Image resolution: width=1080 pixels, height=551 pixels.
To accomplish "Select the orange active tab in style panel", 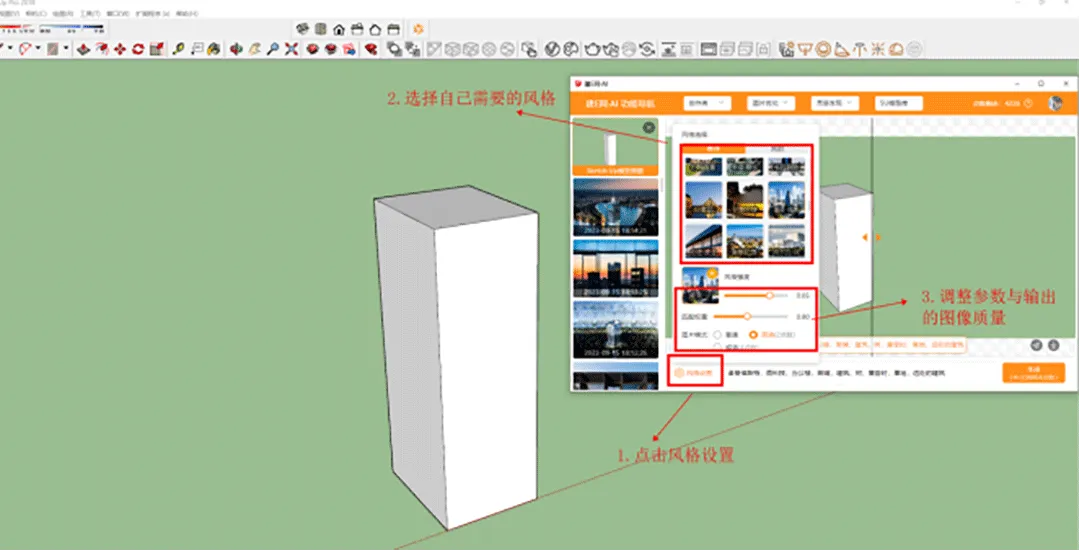I will tap(714, 149).
